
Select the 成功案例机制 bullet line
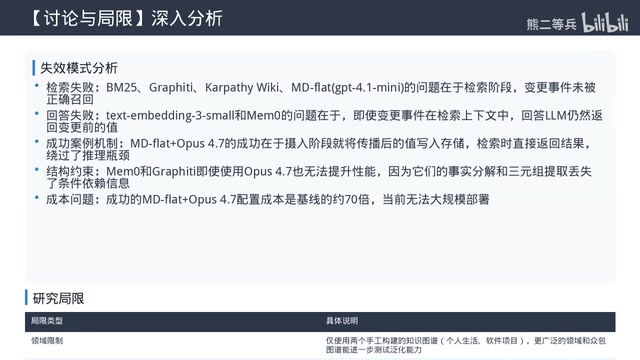(x=318, y=149)
